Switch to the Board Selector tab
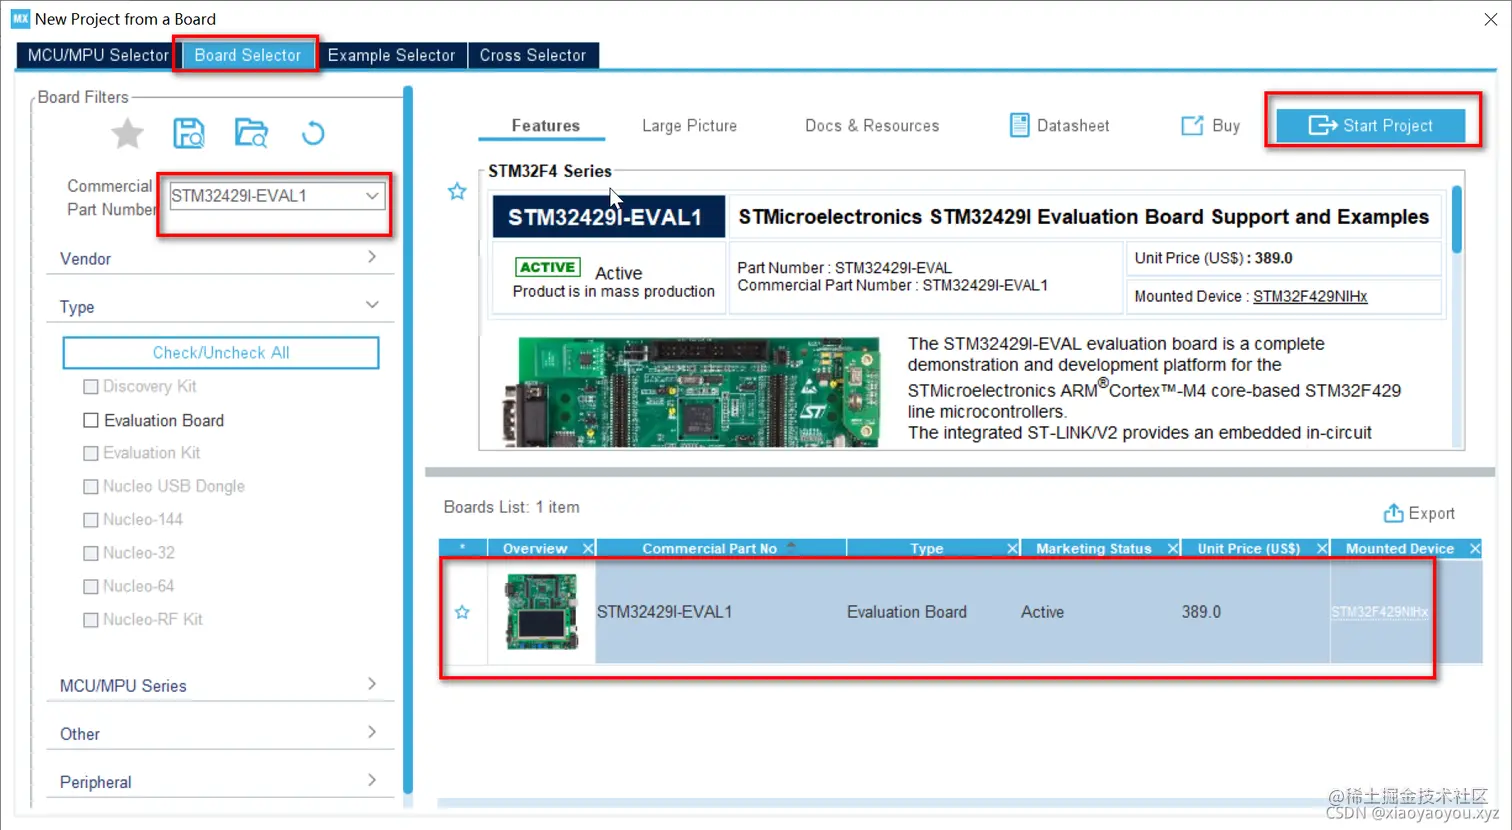The image size is (1512, 830). click(x=247, y=55)
